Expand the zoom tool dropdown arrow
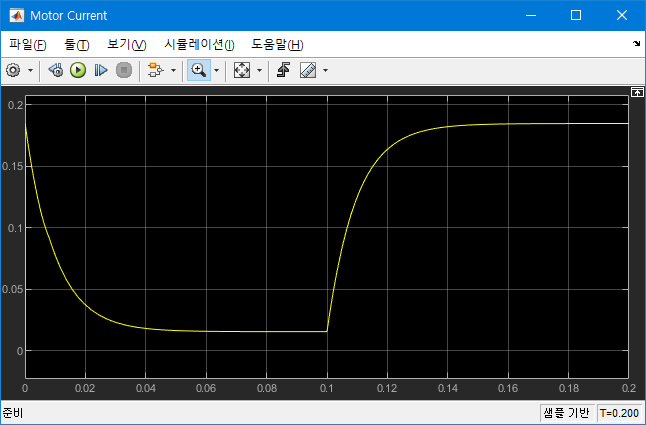The image size is (646, 425). [x=217, y=70]
